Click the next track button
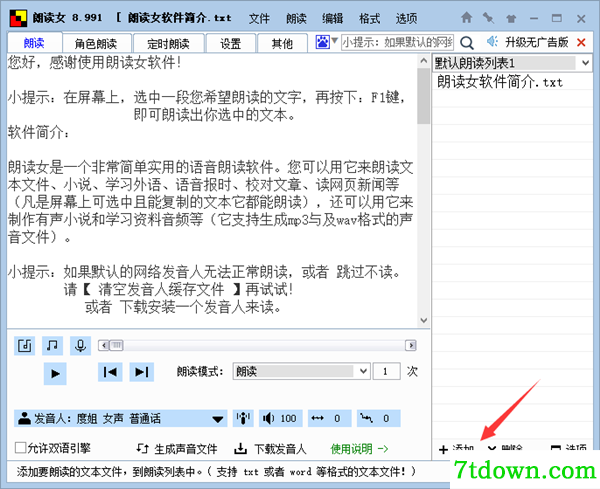The width and height of the screenshot is (600, 489). 142,372
